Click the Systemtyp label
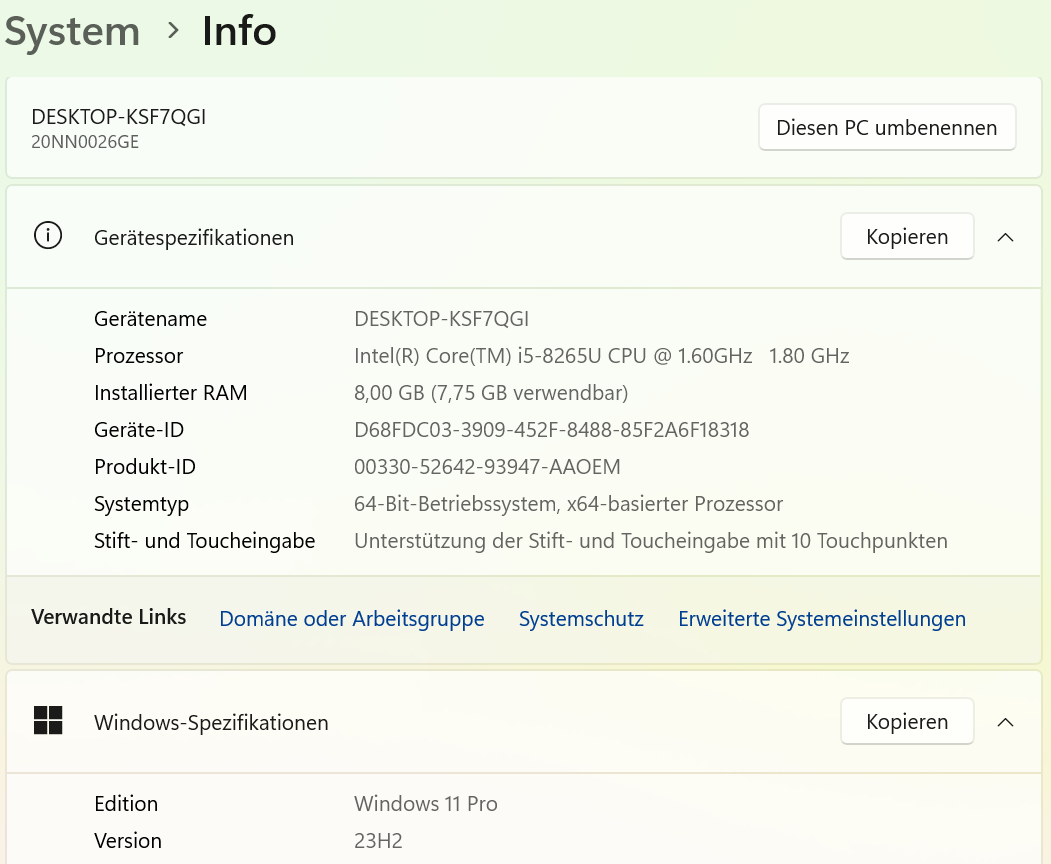 coord(141,504)
